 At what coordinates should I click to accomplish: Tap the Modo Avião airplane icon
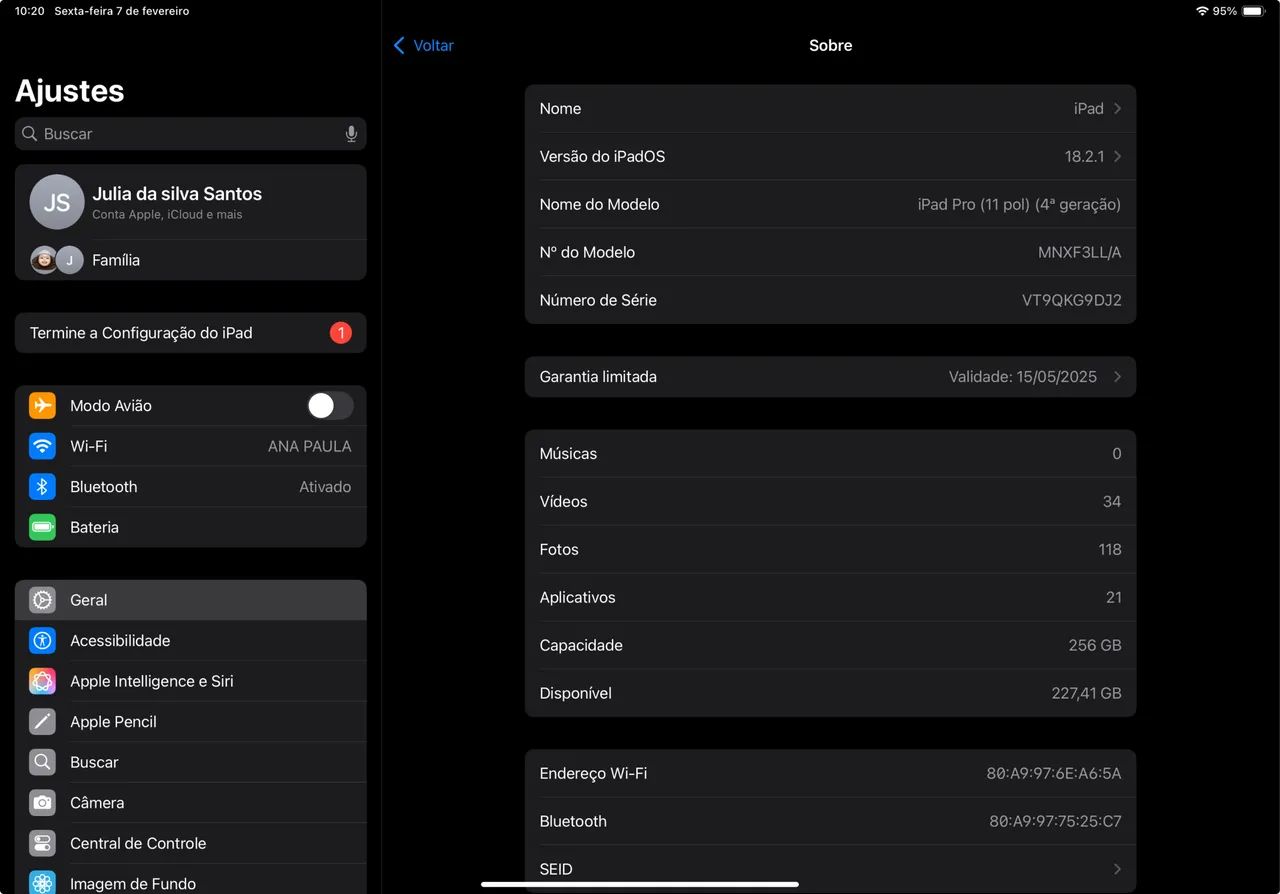click(x=42, y=405)
